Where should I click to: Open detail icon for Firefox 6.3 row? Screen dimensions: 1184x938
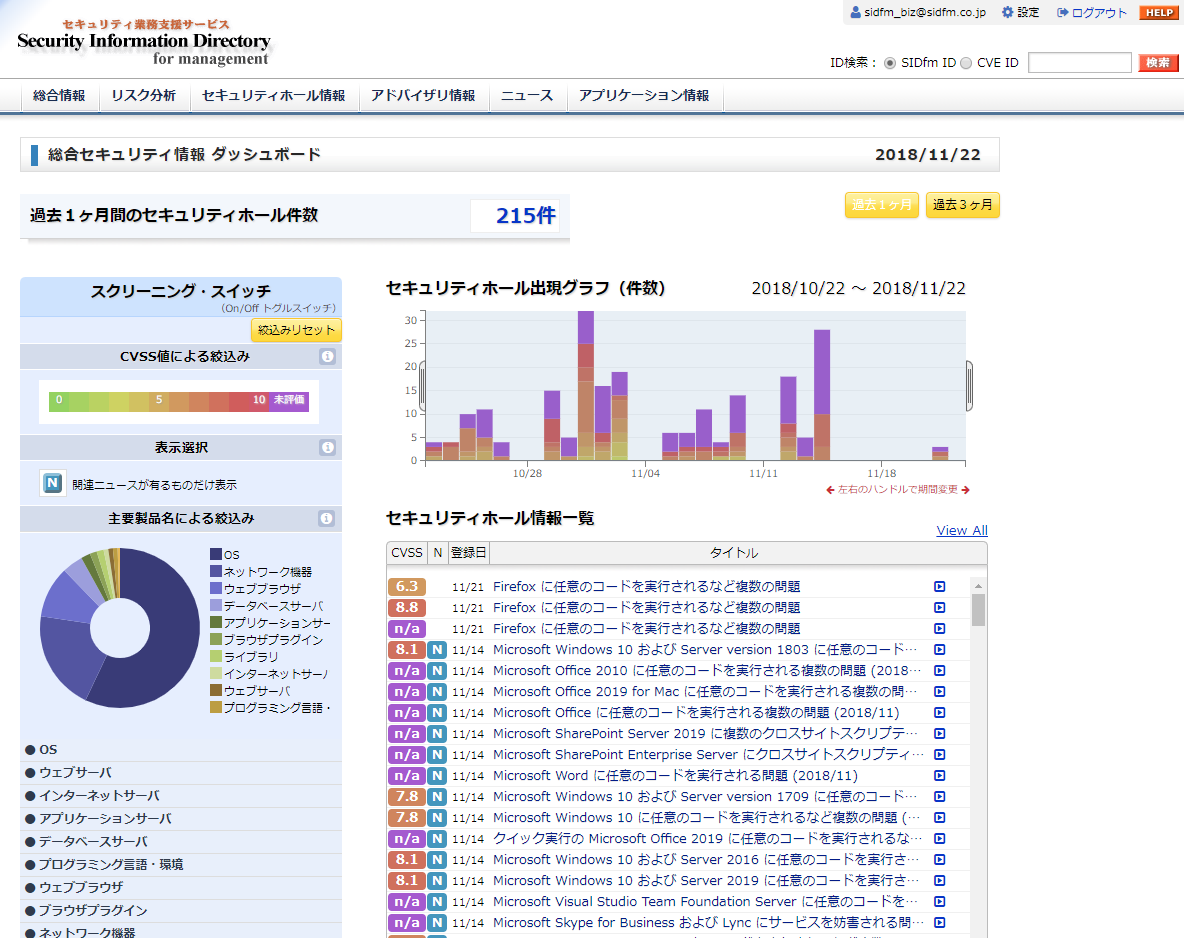tap(939, 587)
